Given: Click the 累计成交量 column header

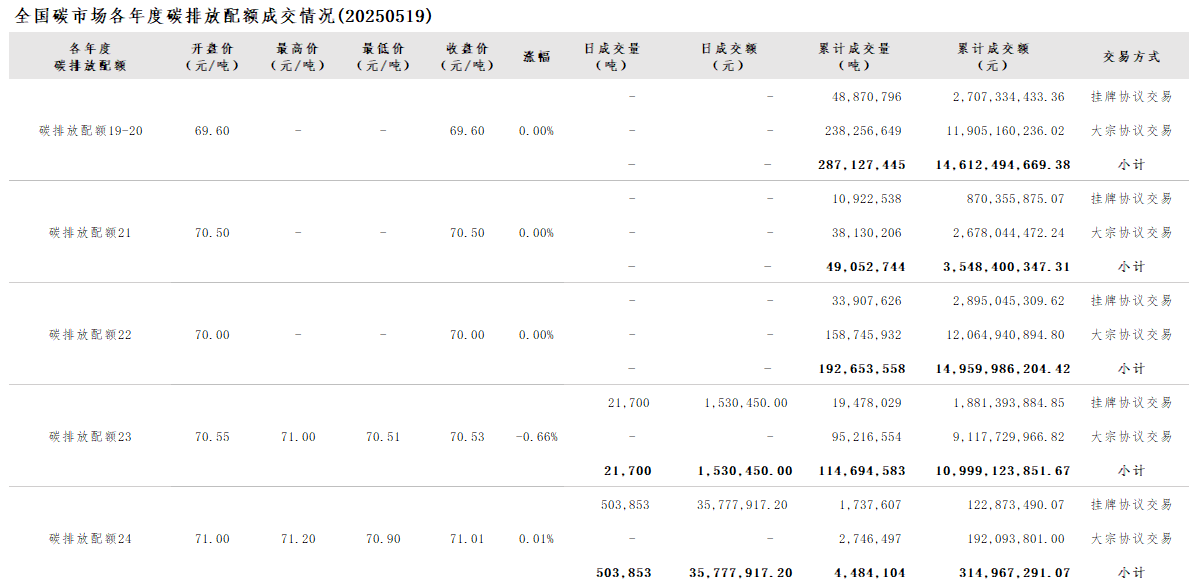Looking at the screenshot, I should point(853,57).
